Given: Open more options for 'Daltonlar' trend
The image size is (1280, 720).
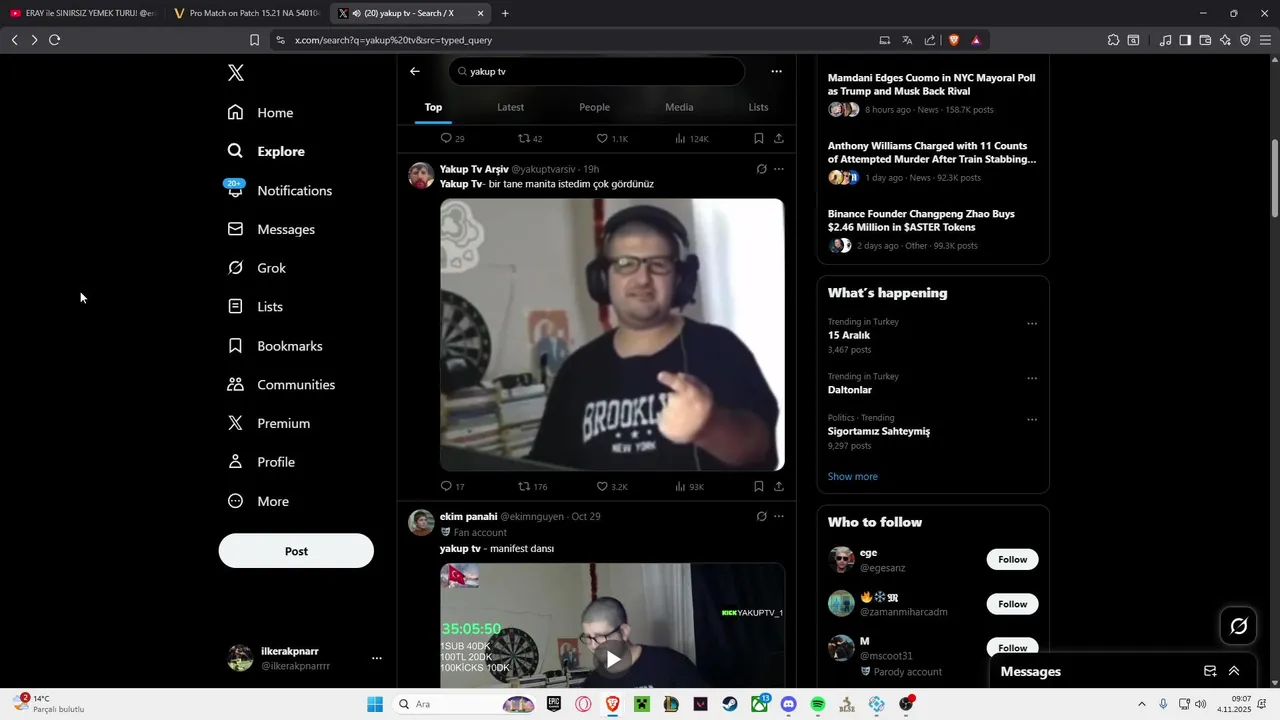Looking at the screenshot, I should point(1032,378).
